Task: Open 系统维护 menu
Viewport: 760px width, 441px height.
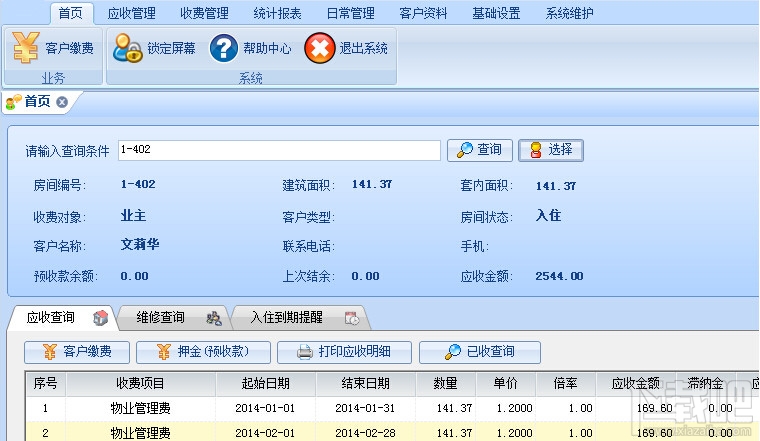Action: [x=570, y=13]
